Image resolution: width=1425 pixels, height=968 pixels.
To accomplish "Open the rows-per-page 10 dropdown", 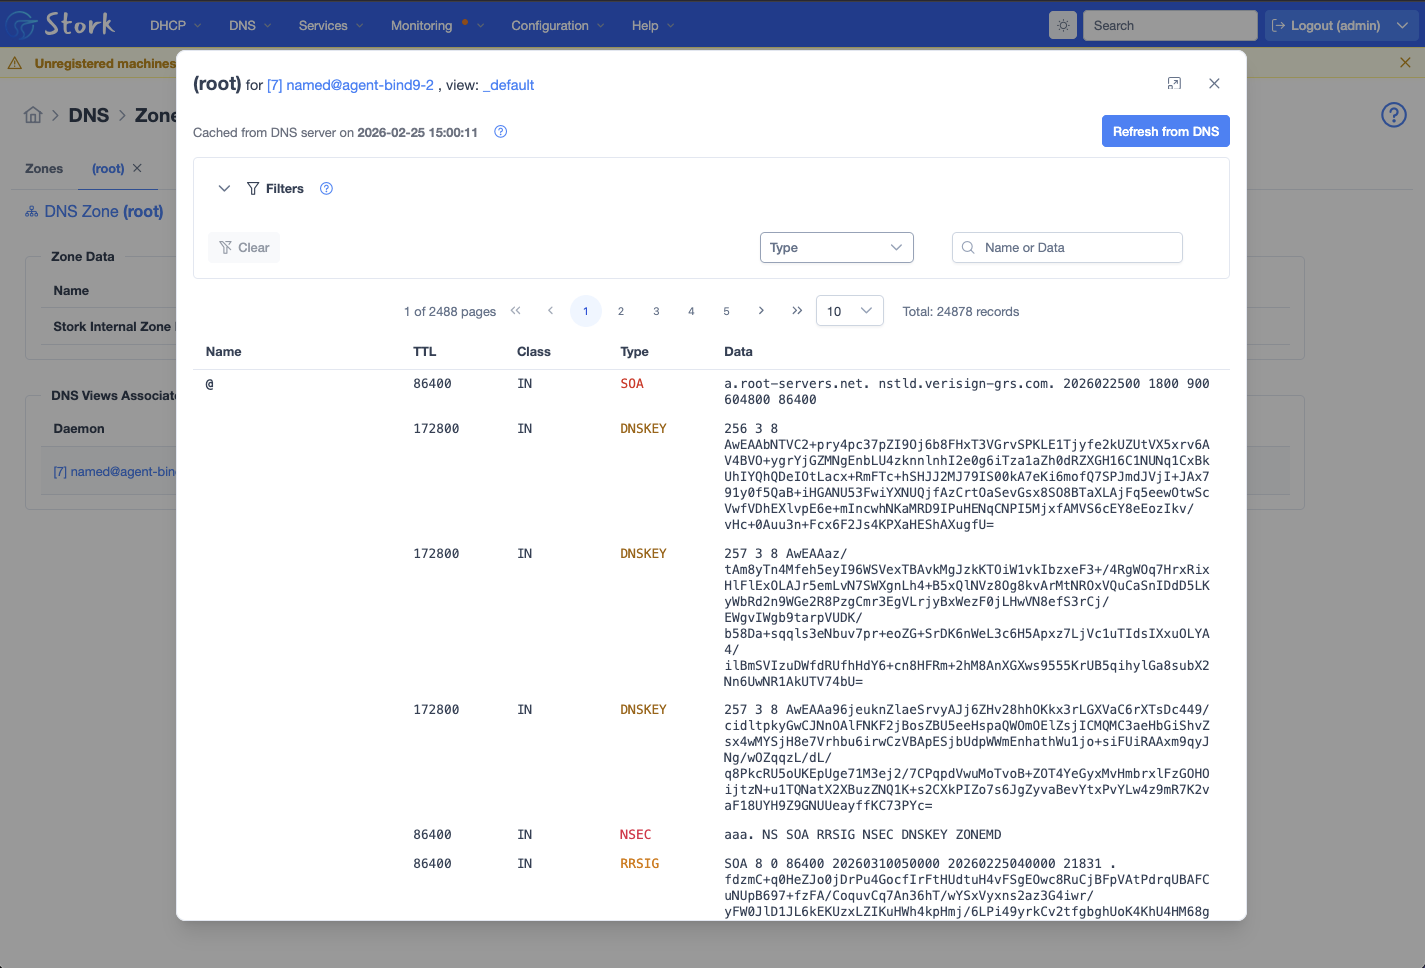I will click(x=849, y=311).
